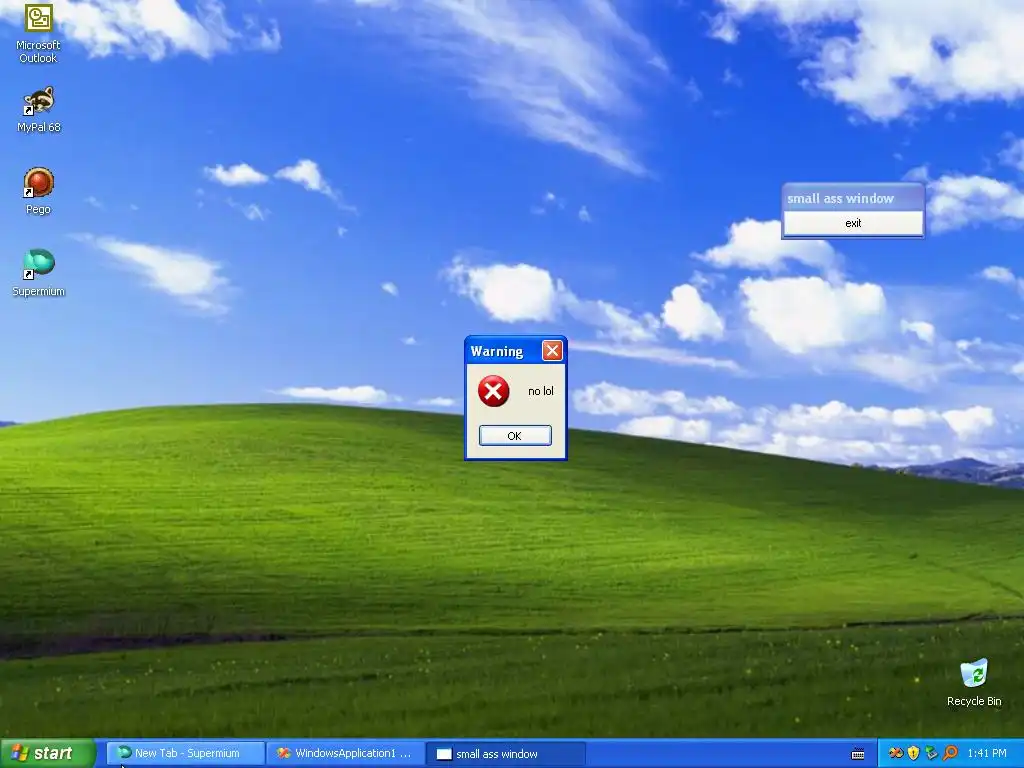The height and width of the screenshot is (768, 1024).
Task: Activate small ass window taskbar button
Action: 506,754
